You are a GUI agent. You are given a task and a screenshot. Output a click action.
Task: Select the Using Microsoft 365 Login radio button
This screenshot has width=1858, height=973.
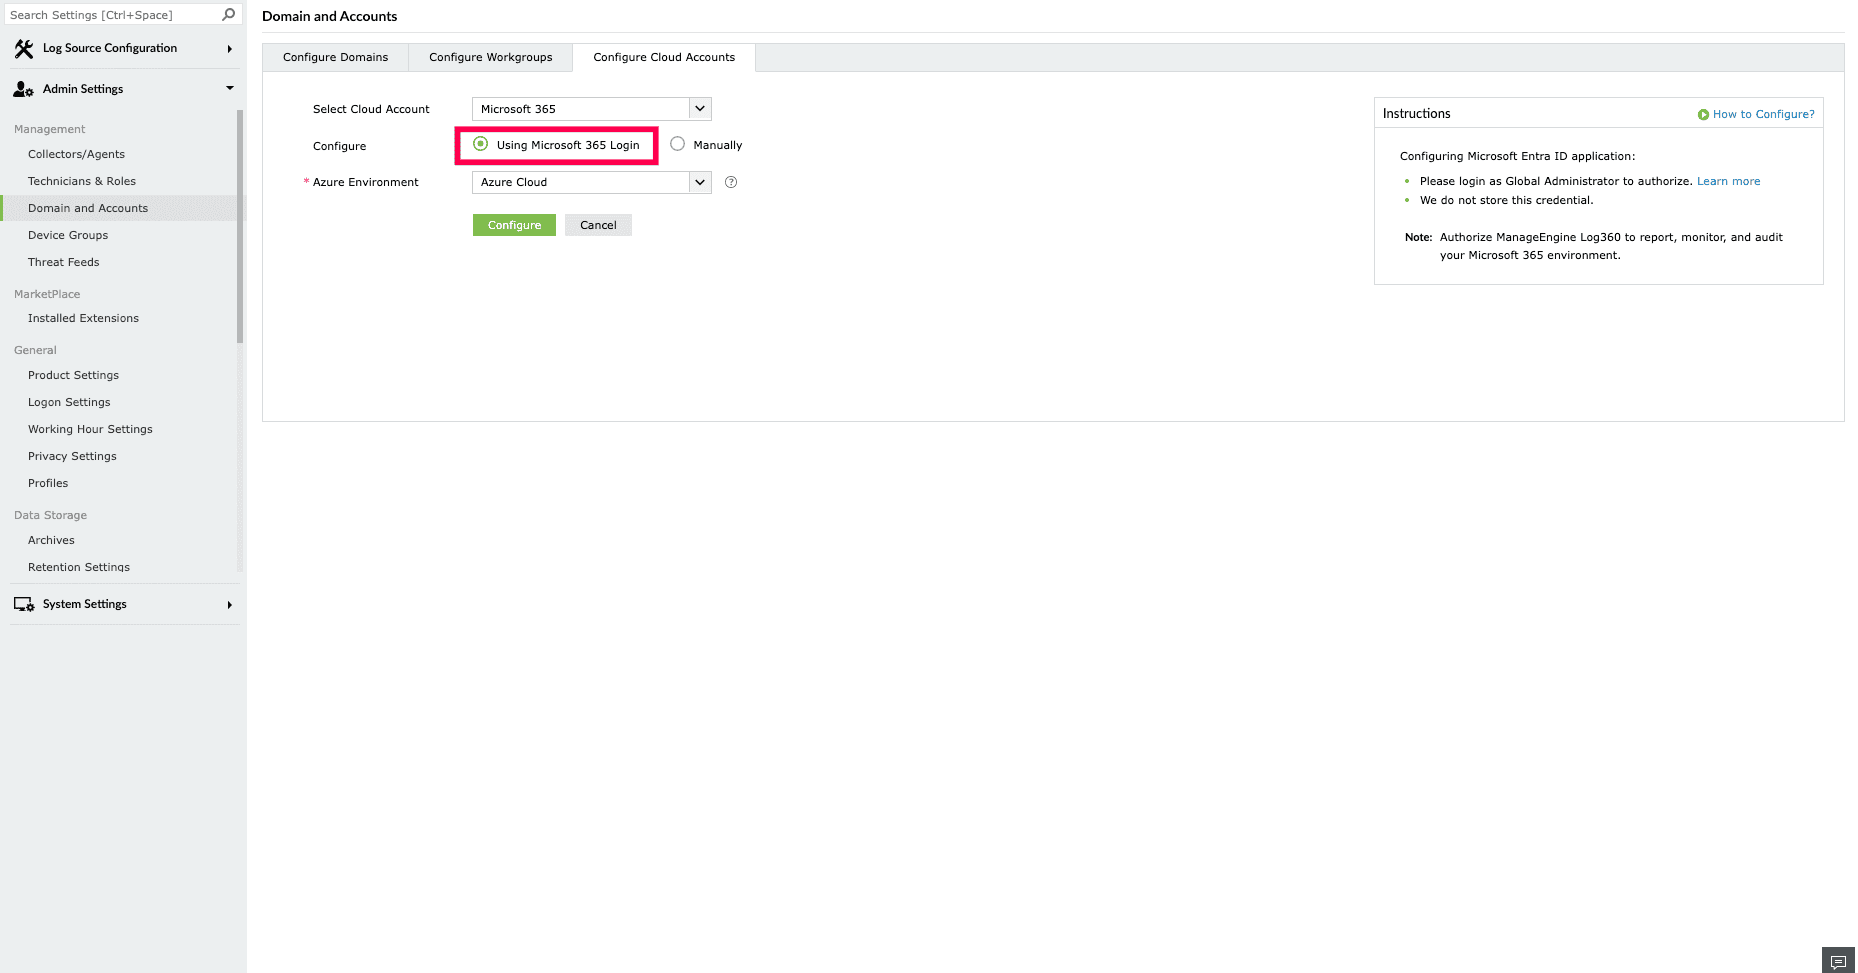point(481,144)
